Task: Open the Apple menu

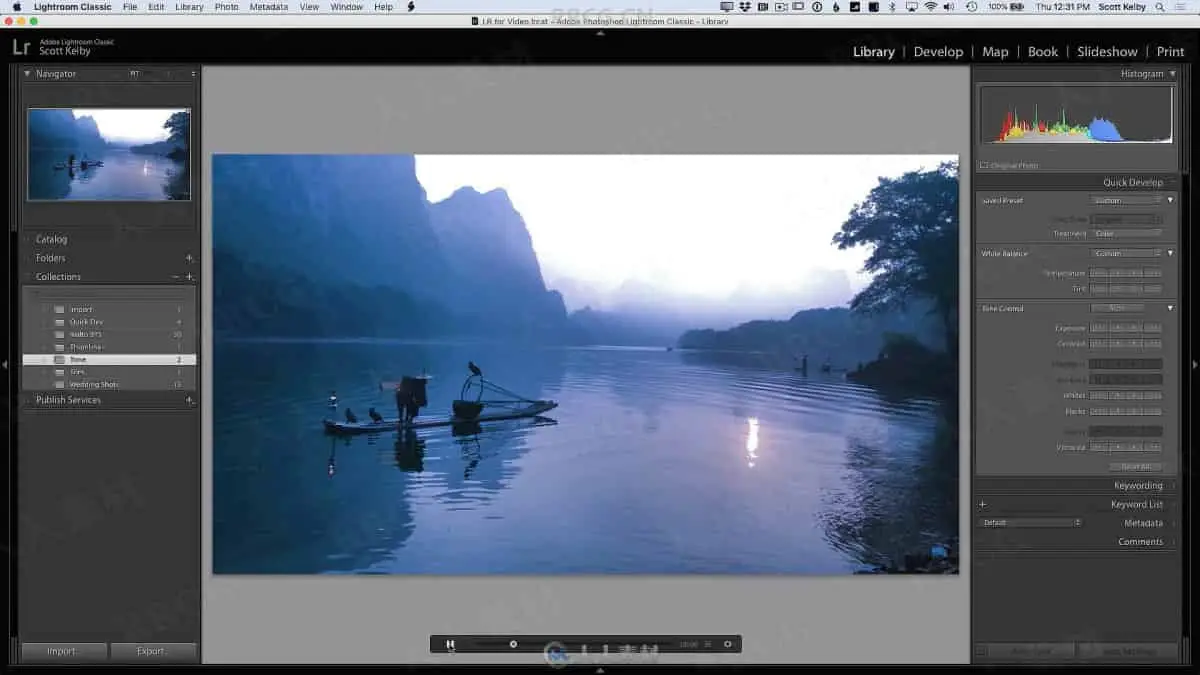Action: pyautogui.click(x=16, y=7)
